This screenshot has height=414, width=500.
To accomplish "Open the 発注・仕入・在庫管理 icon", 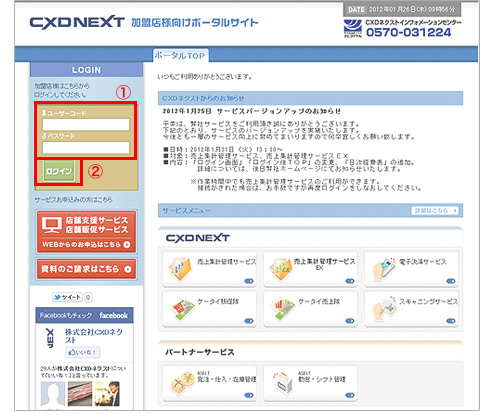I will coord(183,383).
